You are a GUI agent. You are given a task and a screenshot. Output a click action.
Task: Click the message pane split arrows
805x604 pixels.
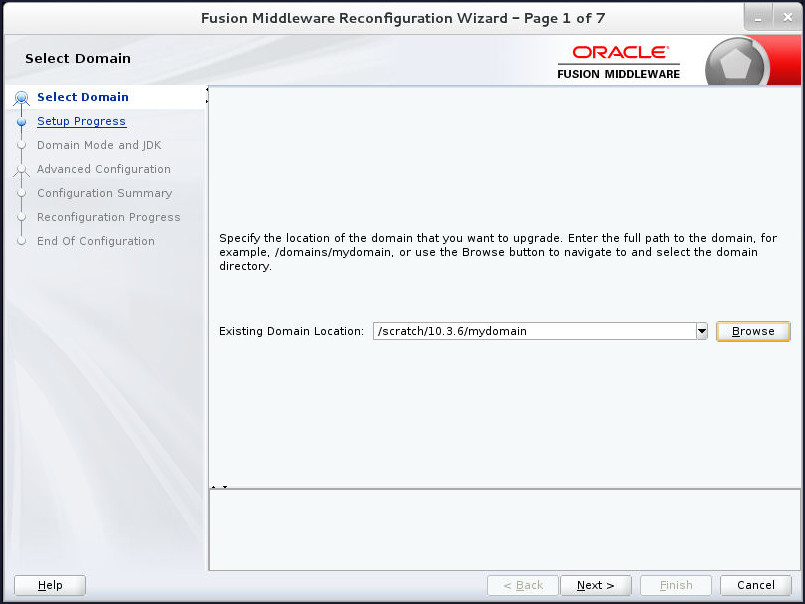[219, 486]
